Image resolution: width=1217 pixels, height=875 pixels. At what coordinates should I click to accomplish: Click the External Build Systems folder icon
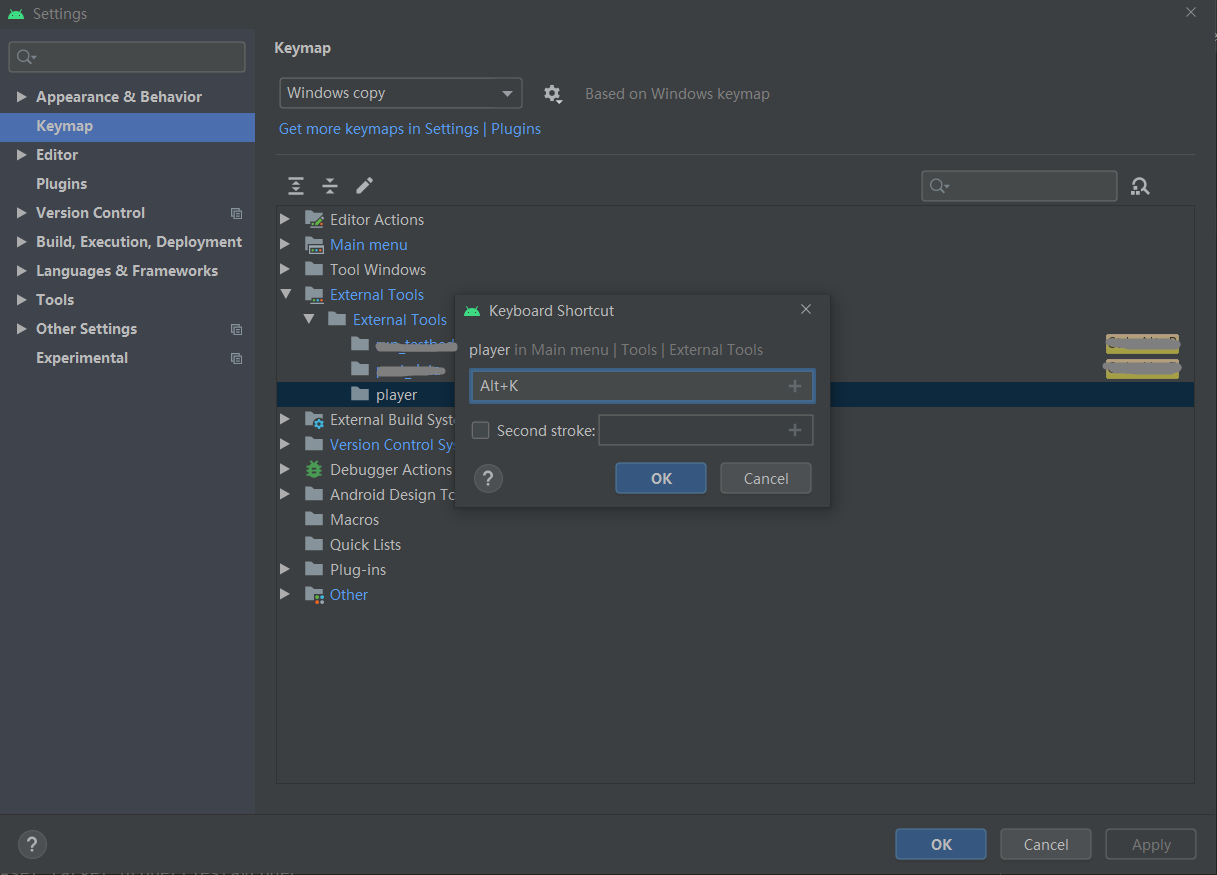[314, 420]
